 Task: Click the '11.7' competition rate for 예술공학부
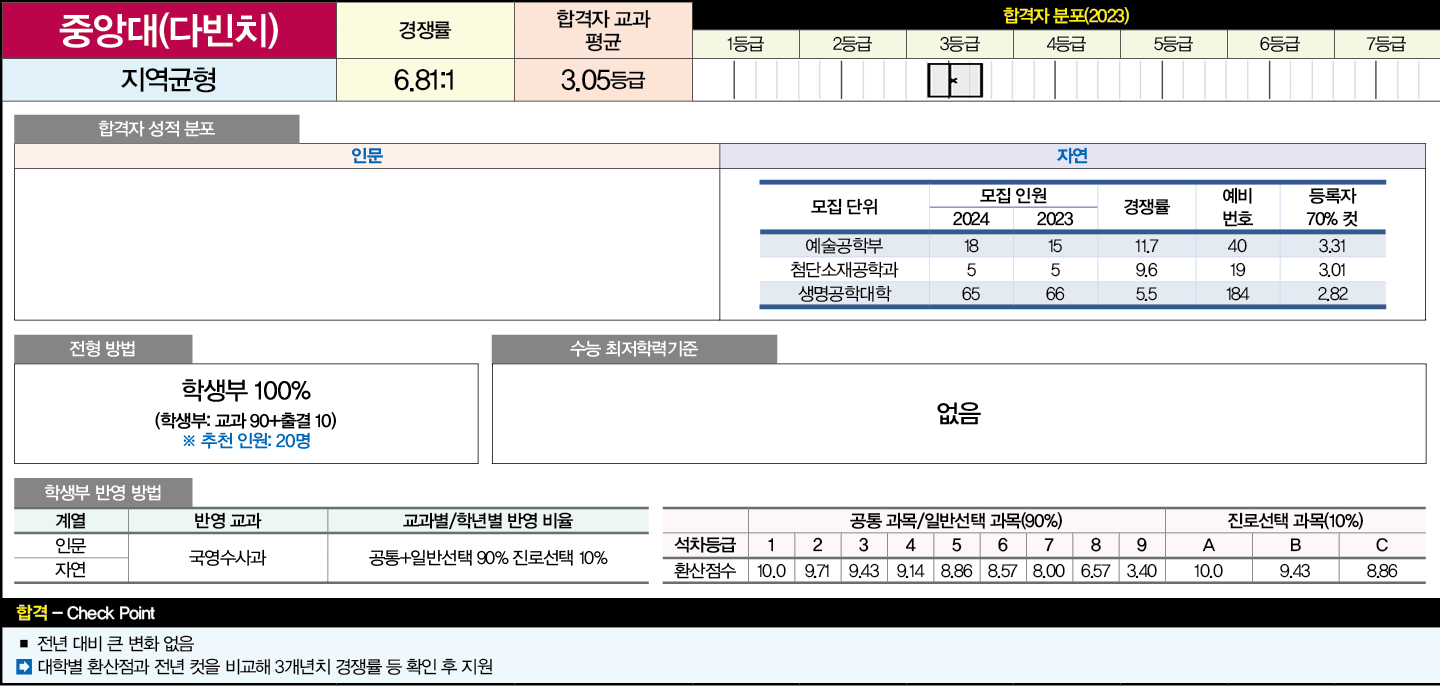pos(1146,245)
